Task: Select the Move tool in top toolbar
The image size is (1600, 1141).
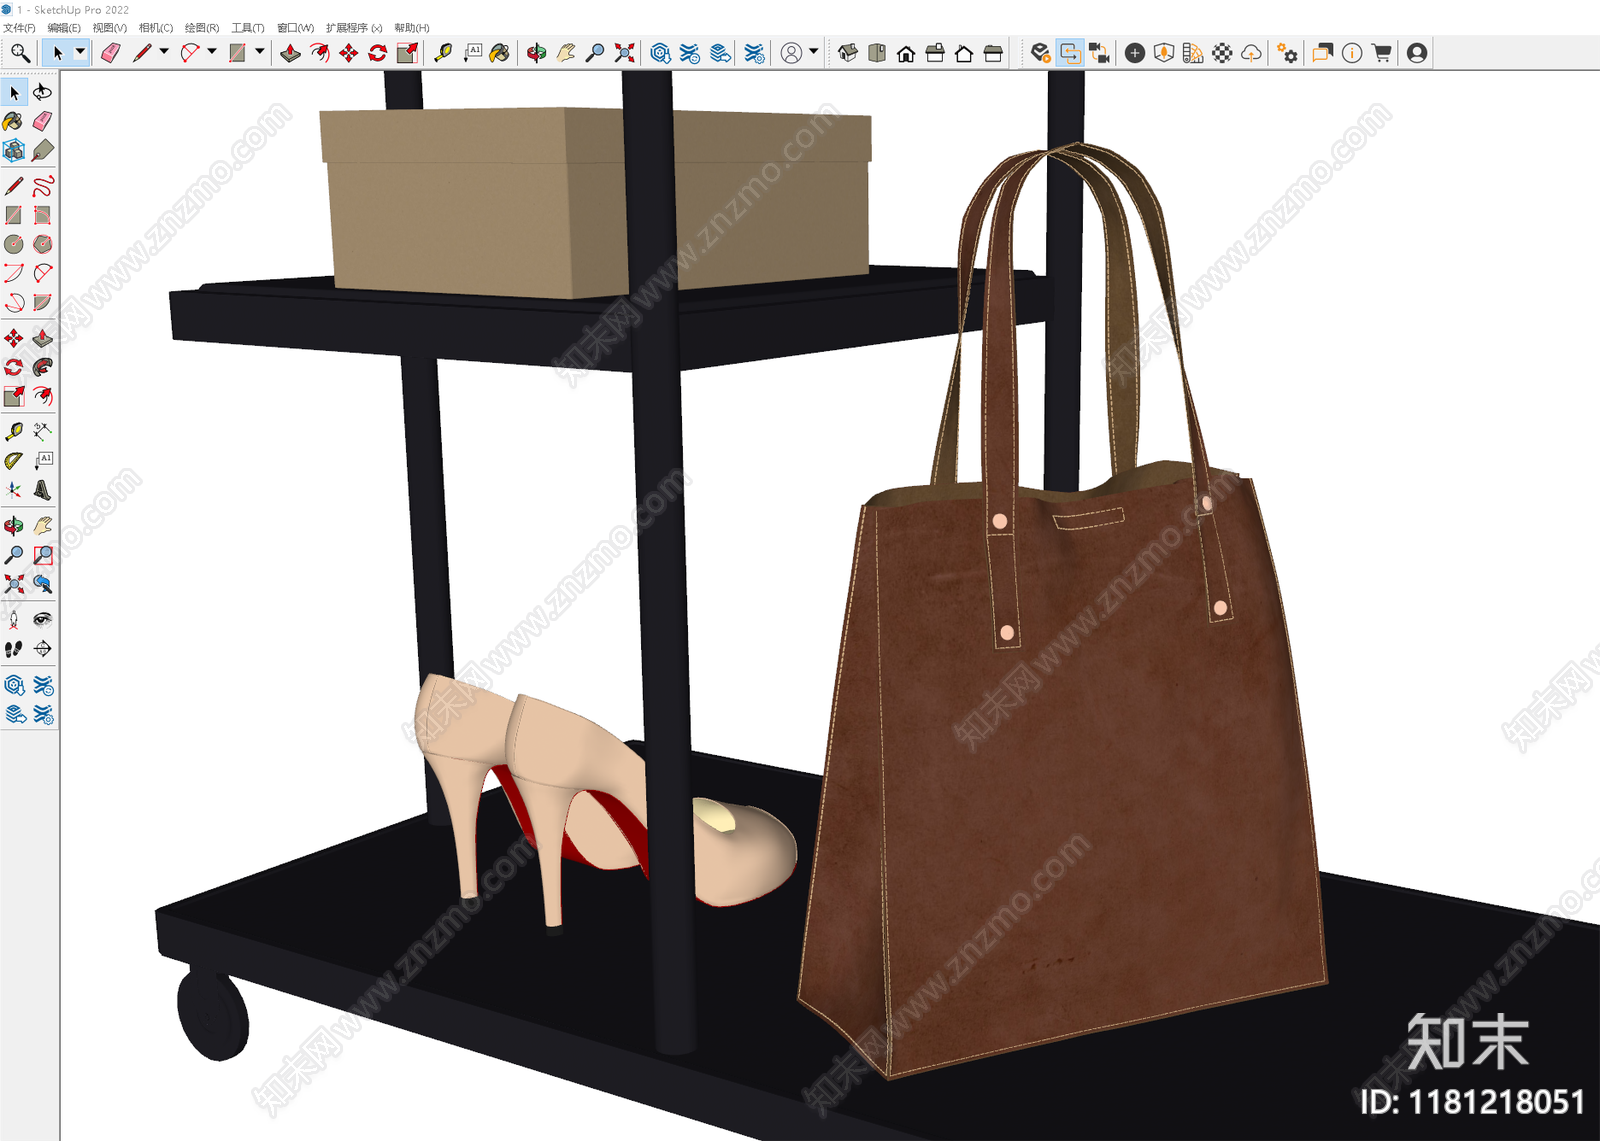Action: (348, 53)
